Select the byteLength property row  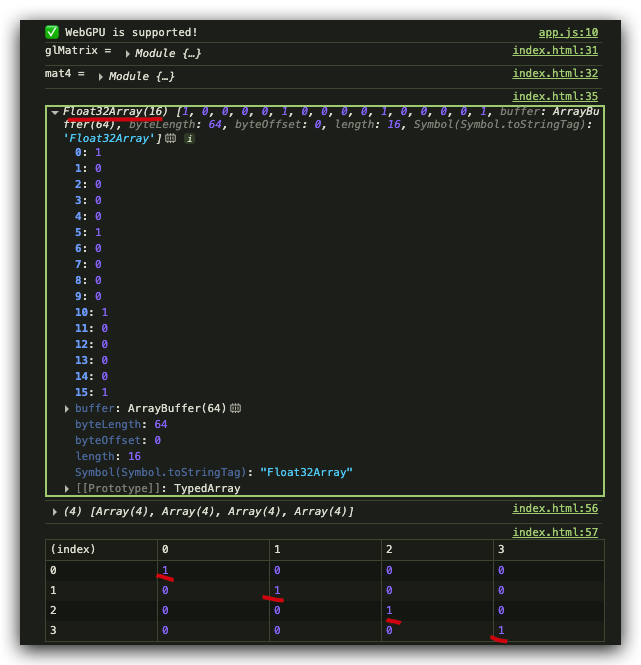[x=121, y=424]
